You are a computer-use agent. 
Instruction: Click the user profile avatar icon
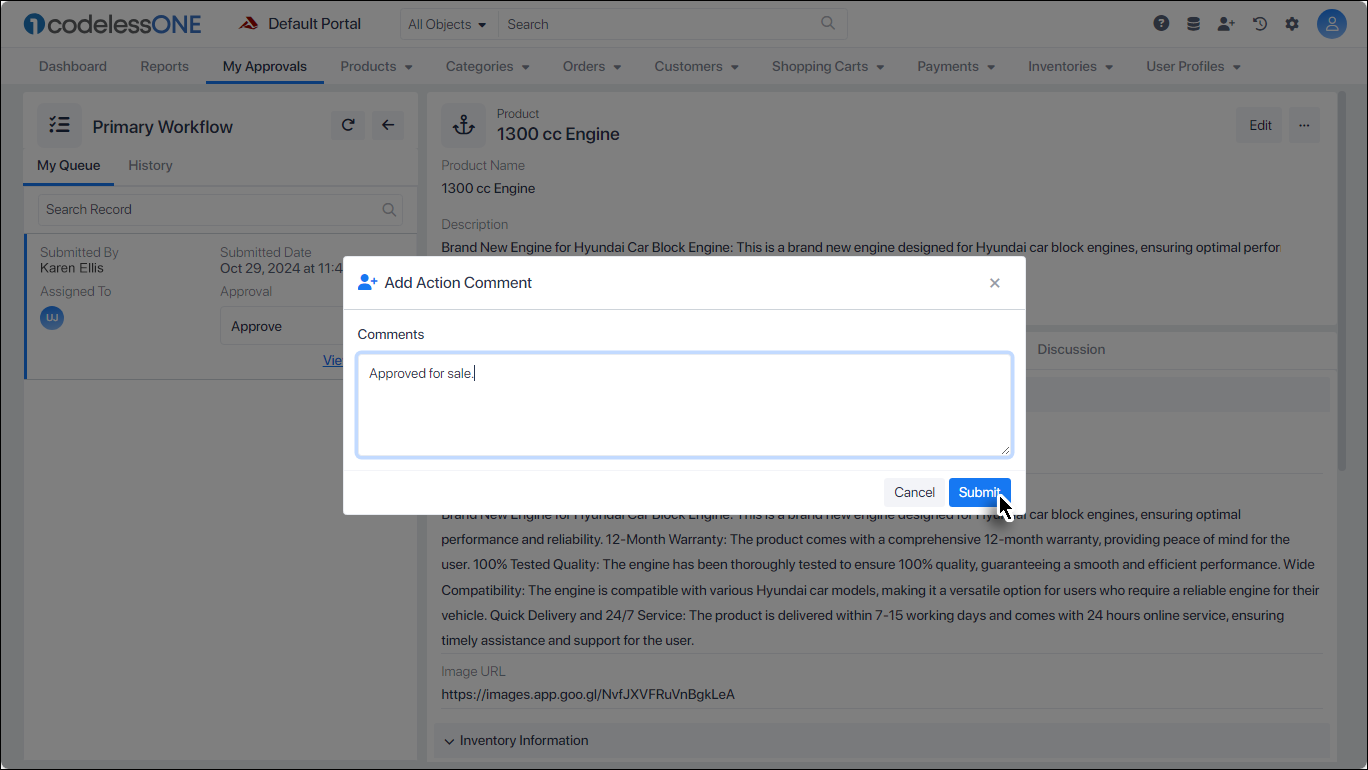[x=1332, y=22]
